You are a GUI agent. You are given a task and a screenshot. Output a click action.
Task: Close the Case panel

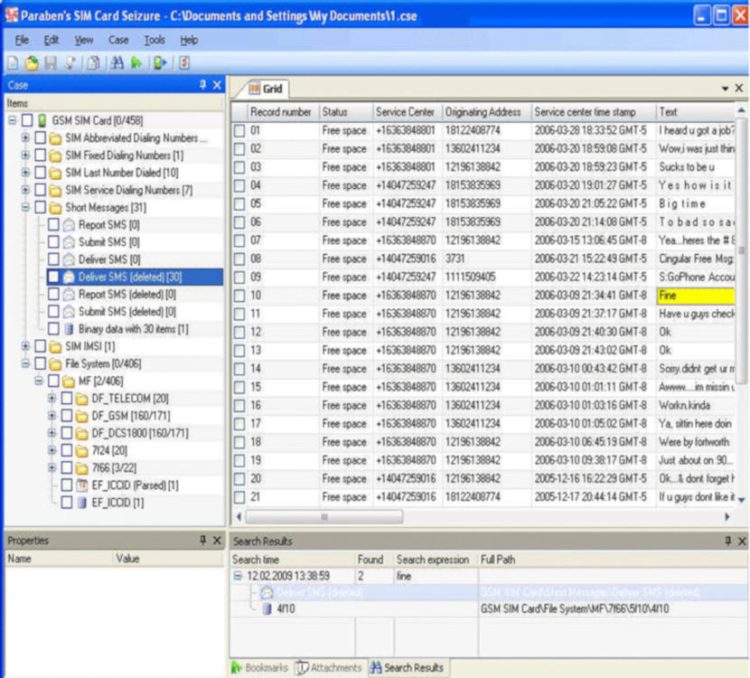coord(217,85)
